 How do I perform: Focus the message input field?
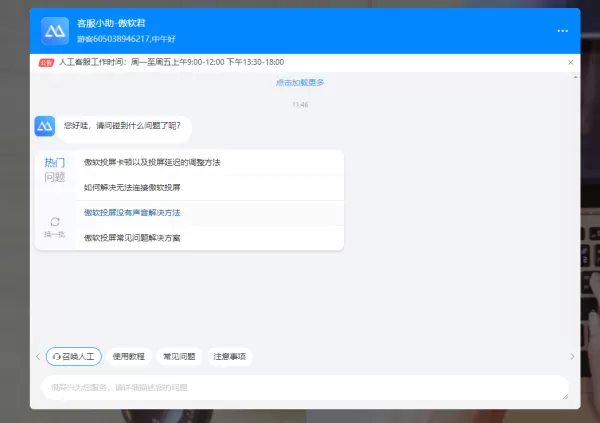pos(305,387)
